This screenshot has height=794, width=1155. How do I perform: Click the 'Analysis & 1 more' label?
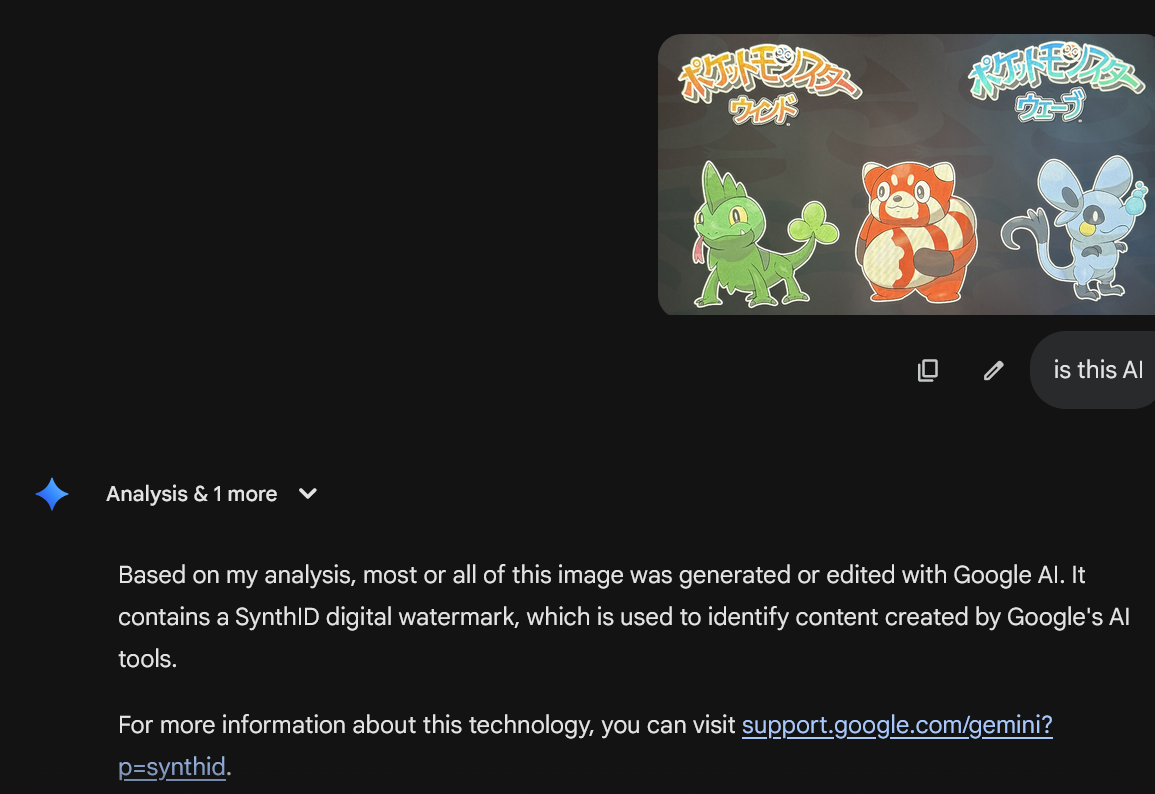click(192, 493)
